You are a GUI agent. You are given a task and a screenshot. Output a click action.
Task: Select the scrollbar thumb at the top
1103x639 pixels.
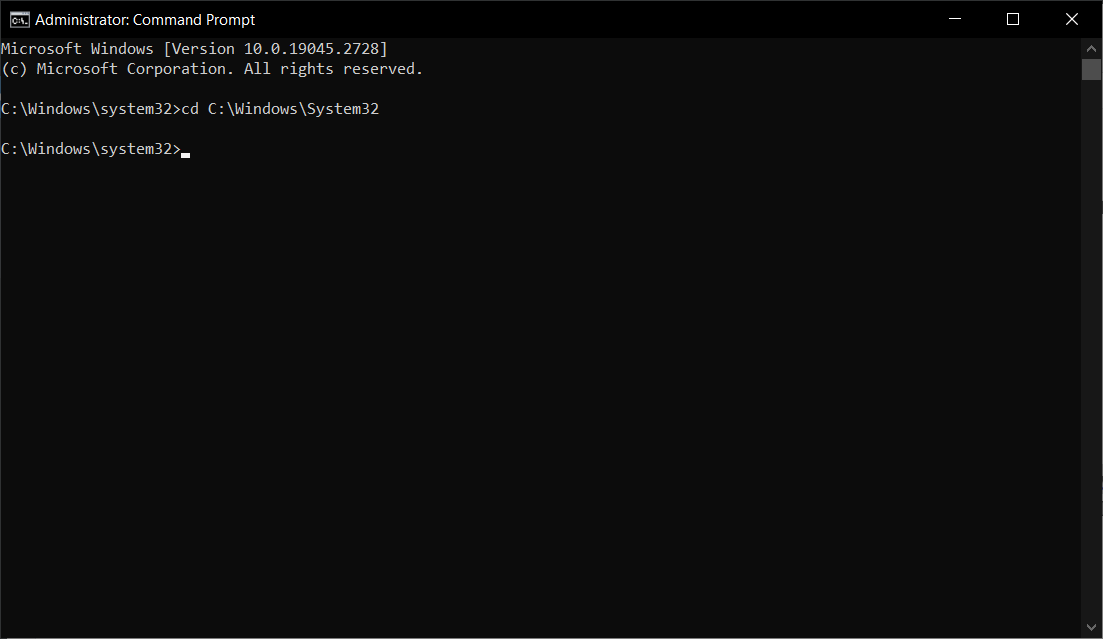coord(1091,68)
